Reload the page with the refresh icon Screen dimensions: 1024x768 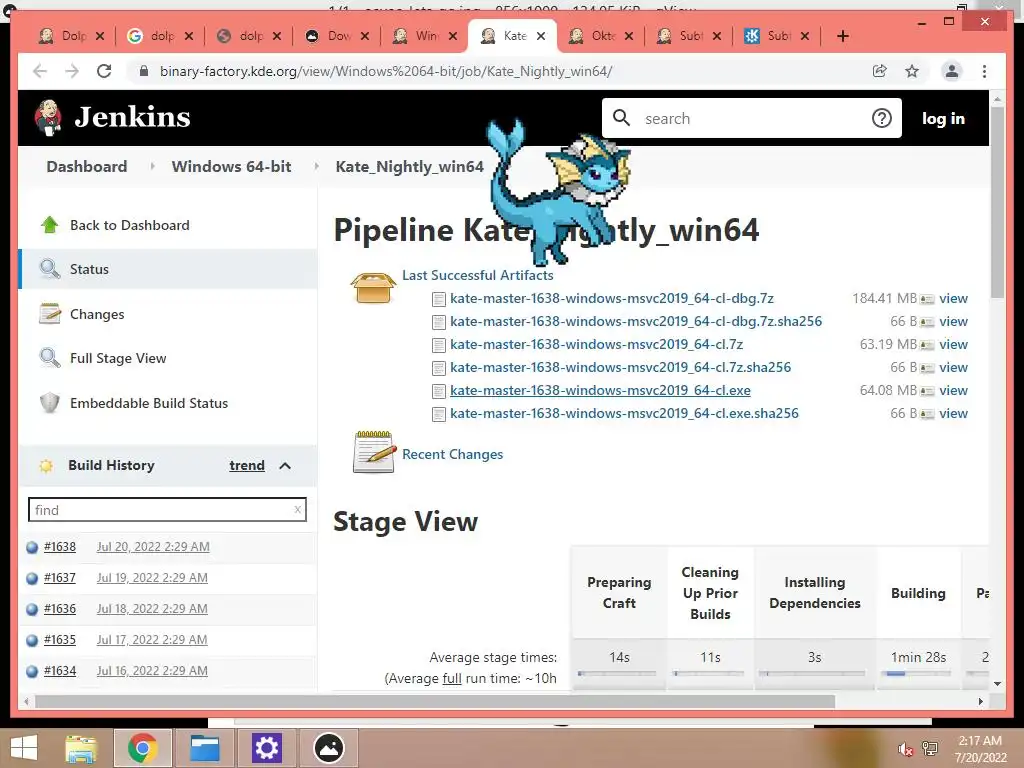104,71
